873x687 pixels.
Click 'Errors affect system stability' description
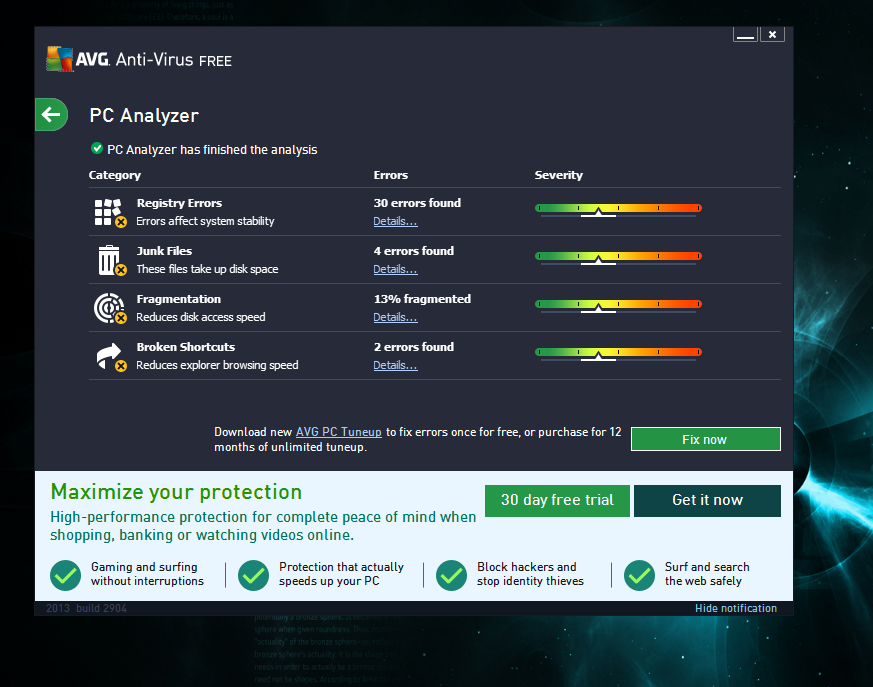205,221
